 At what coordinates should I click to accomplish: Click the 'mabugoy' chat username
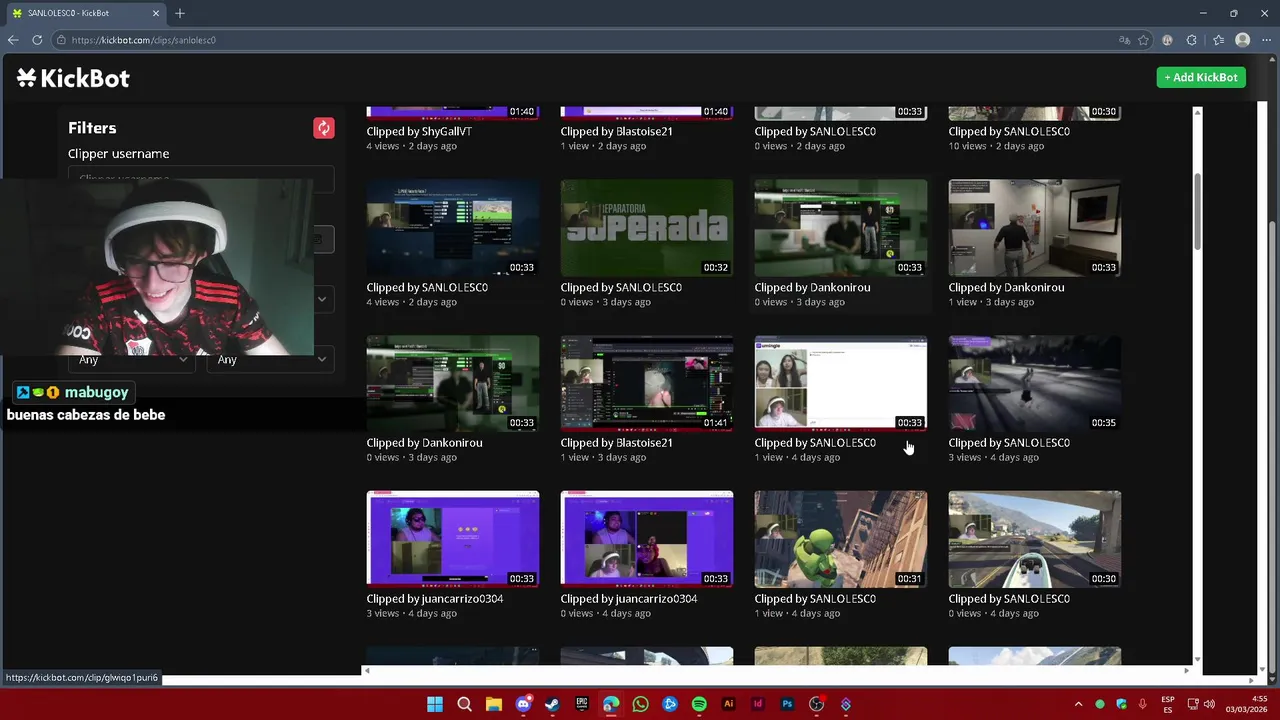[x=96, y=392]
